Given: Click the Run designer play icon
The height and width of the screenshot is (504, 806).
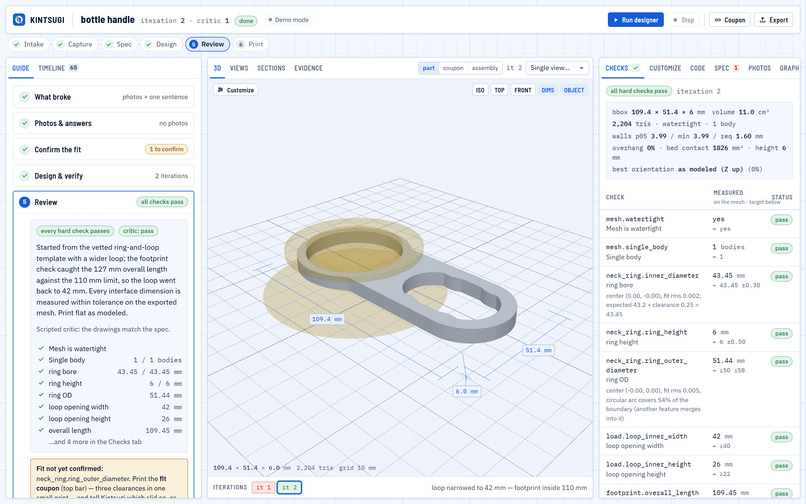Looking at the screenshot, I should point(616,20).
